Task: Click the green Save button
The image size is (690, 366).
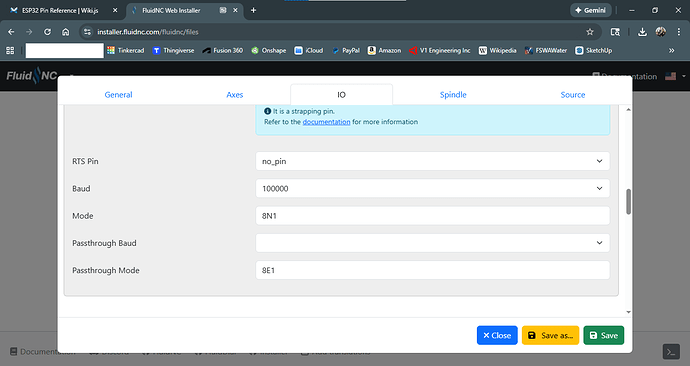Action: (x=604, y=335)
